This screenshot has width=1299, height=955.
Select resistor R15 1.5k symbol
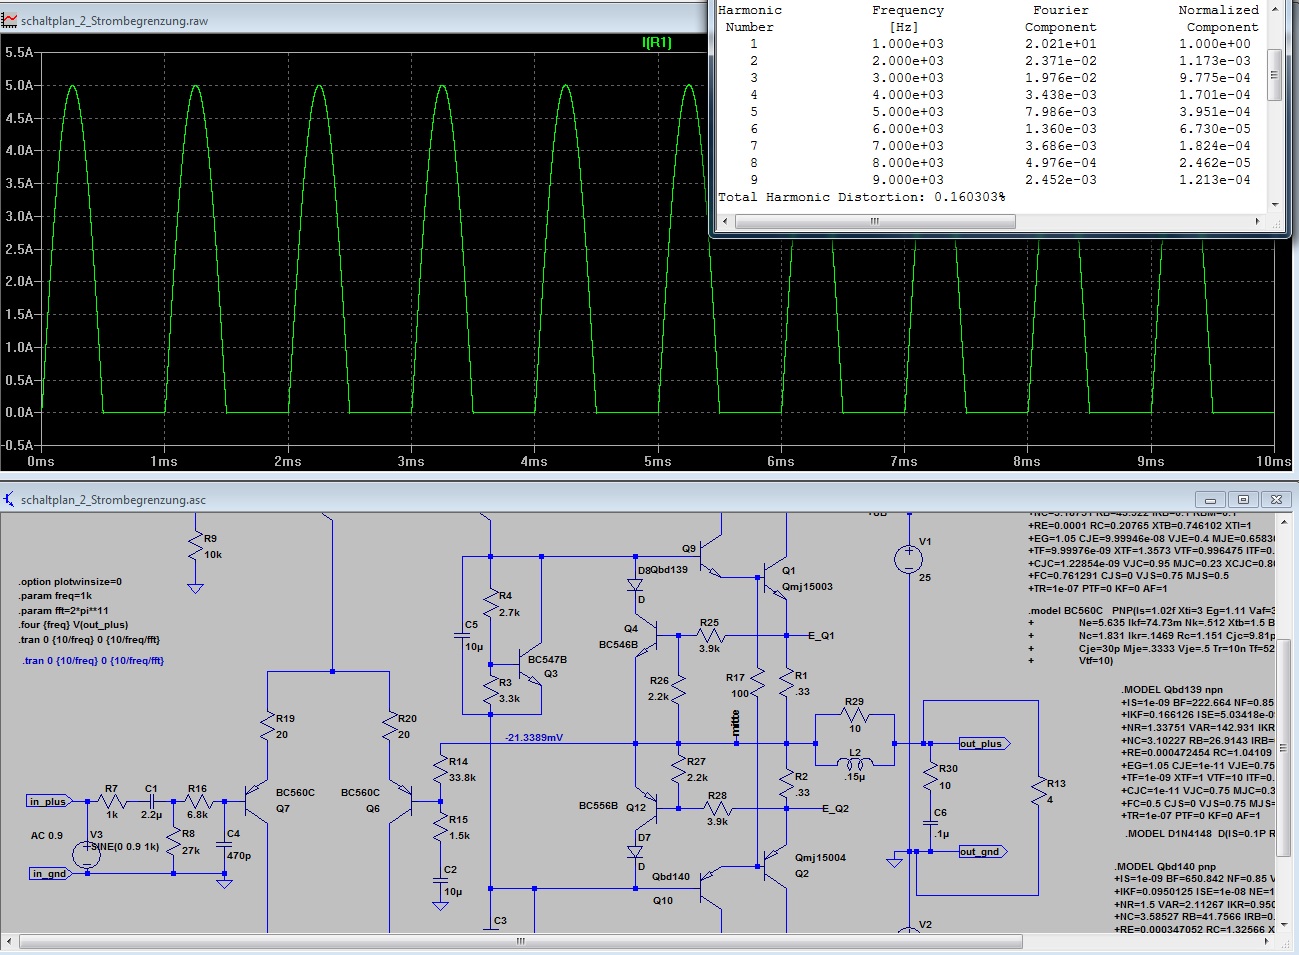[x=440, y=826]
